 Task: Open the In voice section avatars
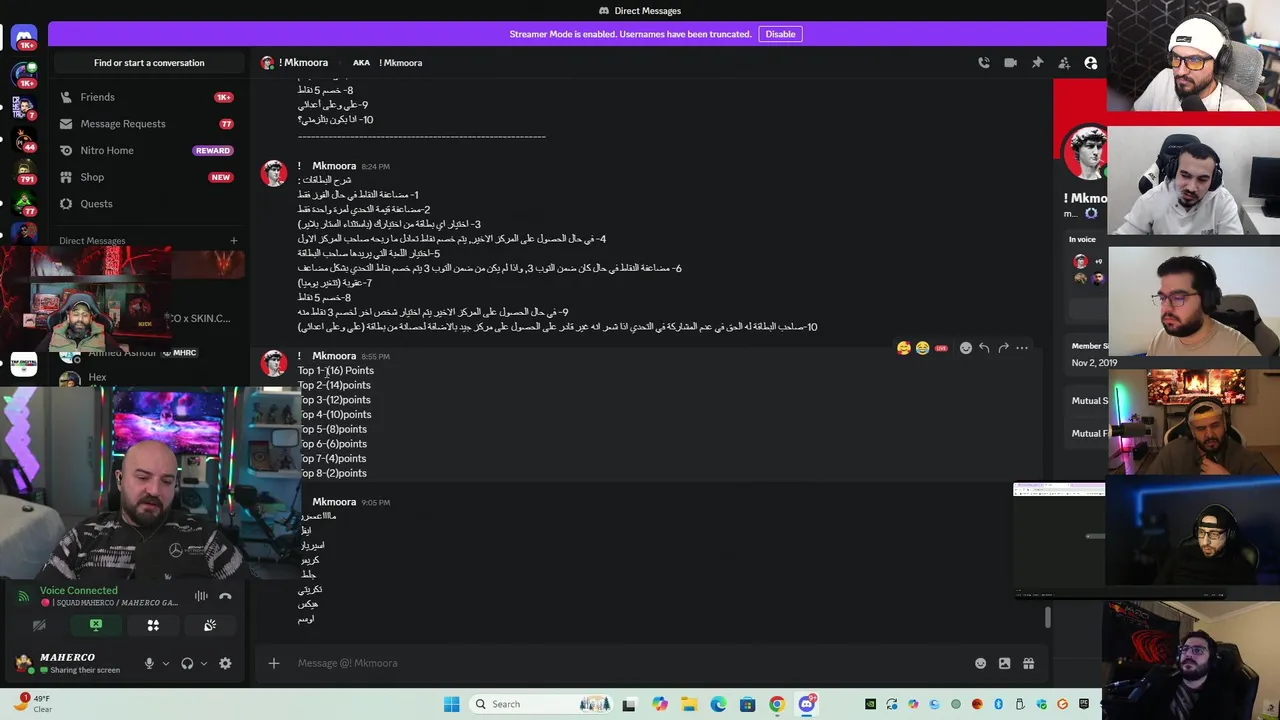[1089, 270]
